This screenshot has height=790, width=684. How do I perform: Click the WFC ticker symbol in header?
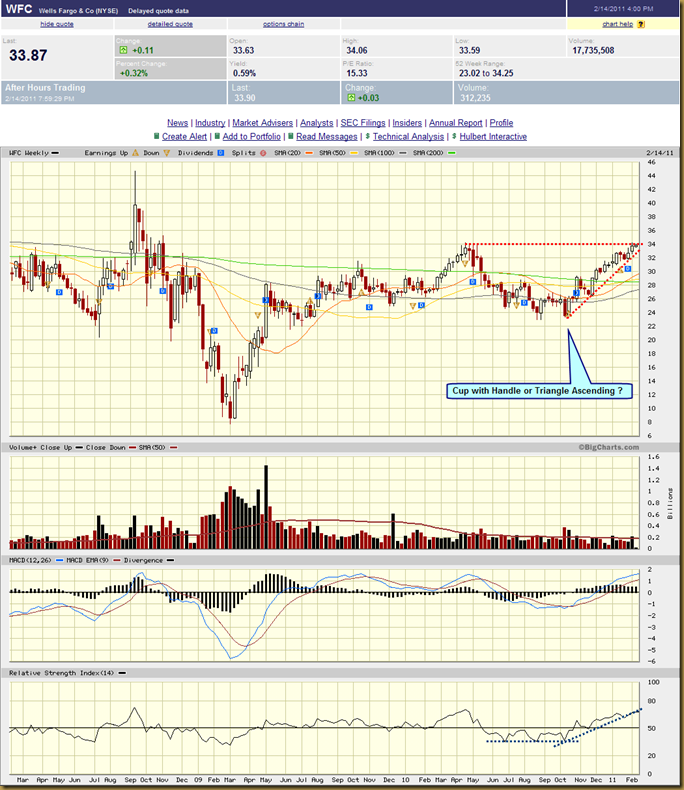coord(19,9)
